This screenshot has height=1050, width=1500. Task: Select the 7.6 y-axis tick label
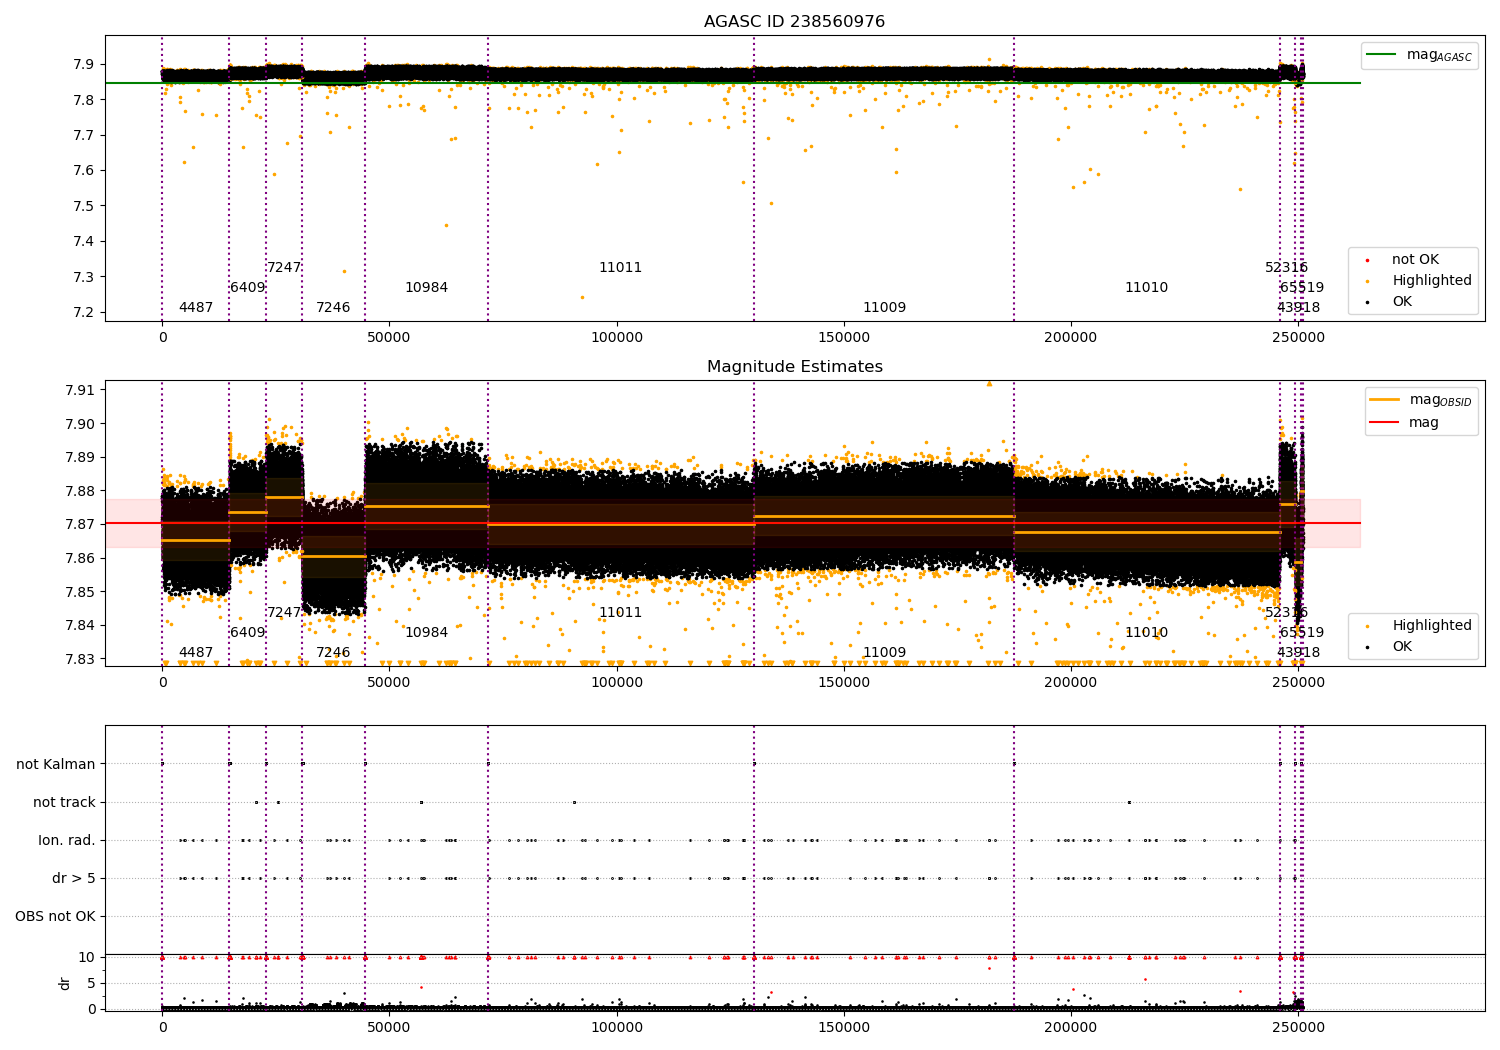[x=83, y=171]
